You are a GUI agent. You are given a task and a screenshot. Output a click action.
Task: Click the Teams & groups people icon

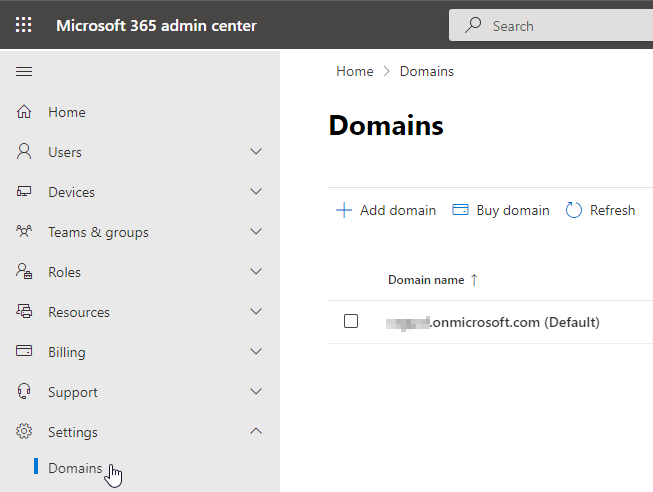click(x=24, y=231)
